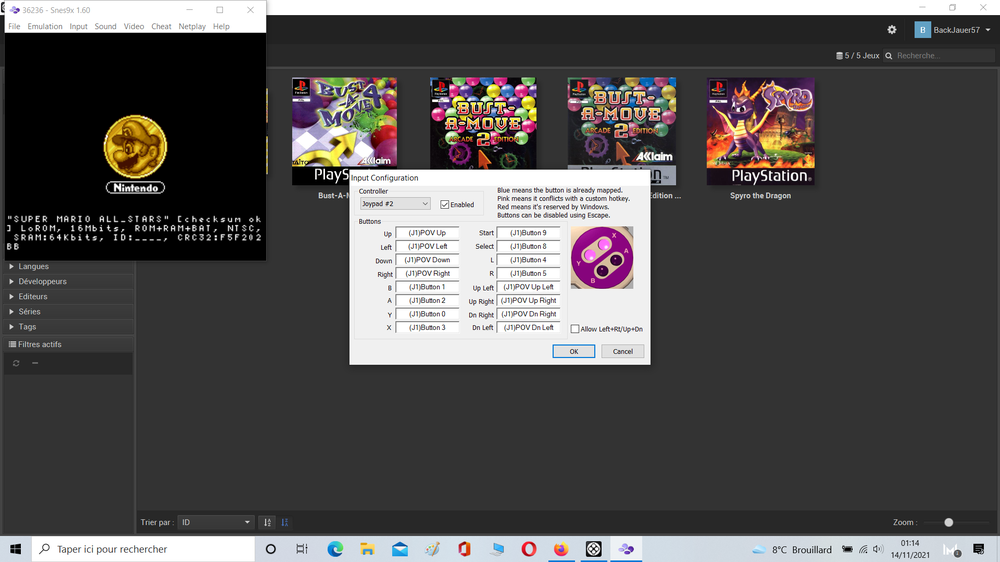Select the Spyro the Dragon game cover
1000x562 pixels.
[x=760, y=132]
